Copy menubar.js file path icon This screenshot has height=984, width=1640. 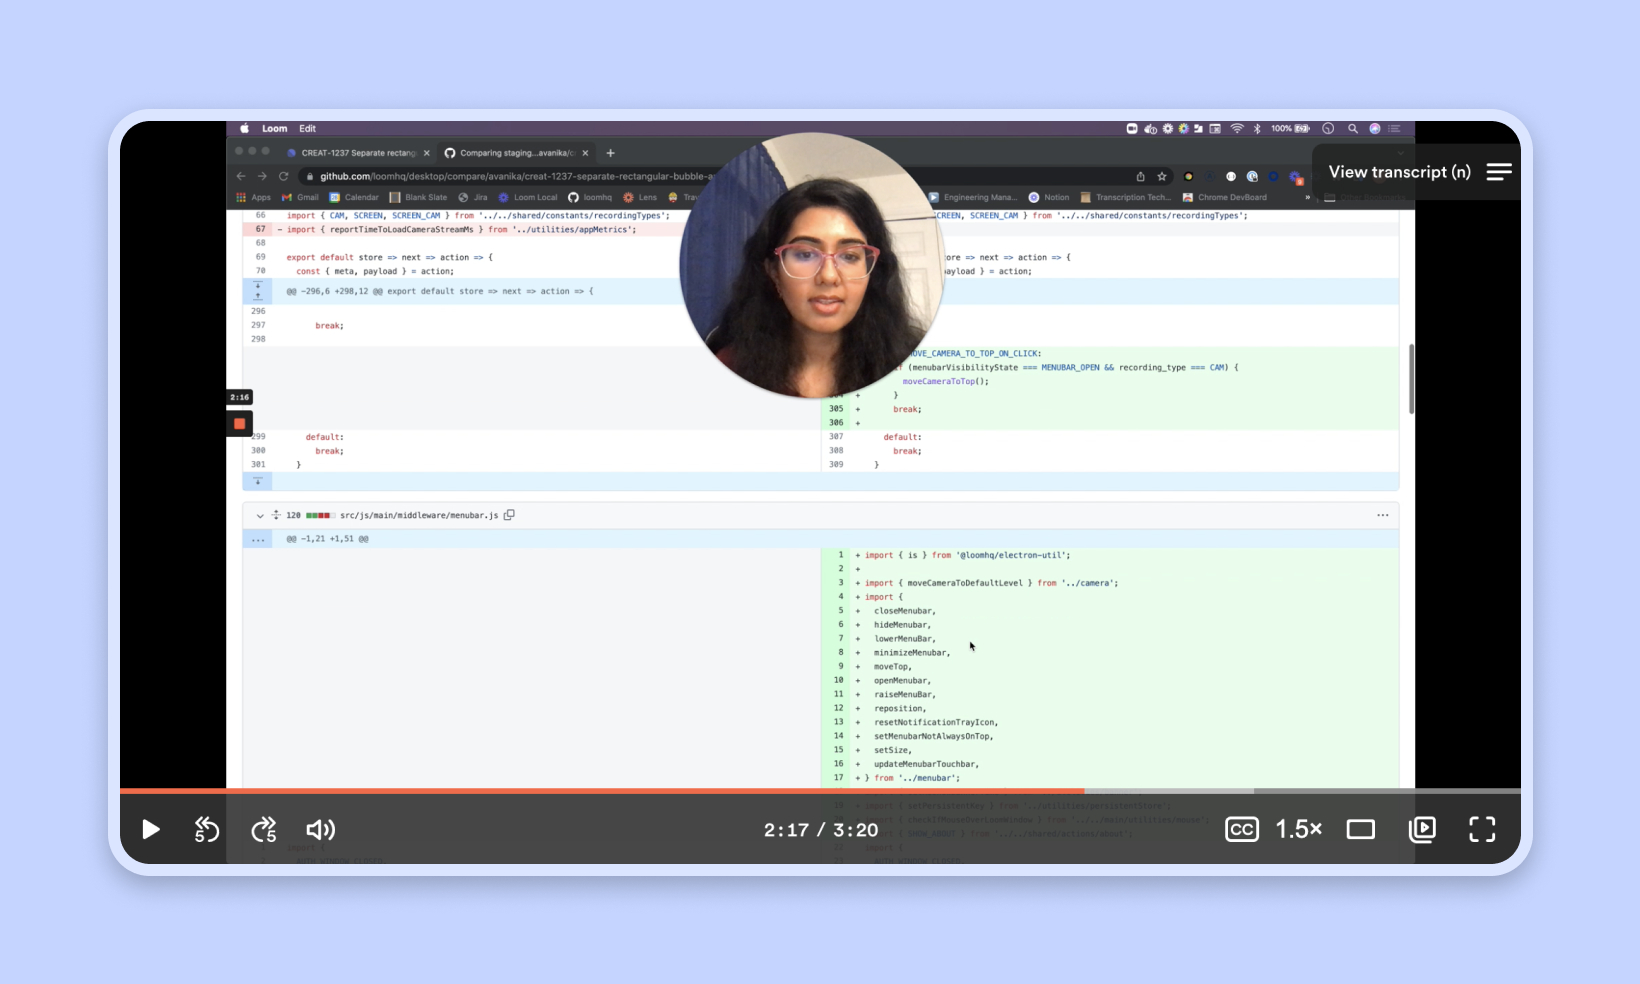509,515
